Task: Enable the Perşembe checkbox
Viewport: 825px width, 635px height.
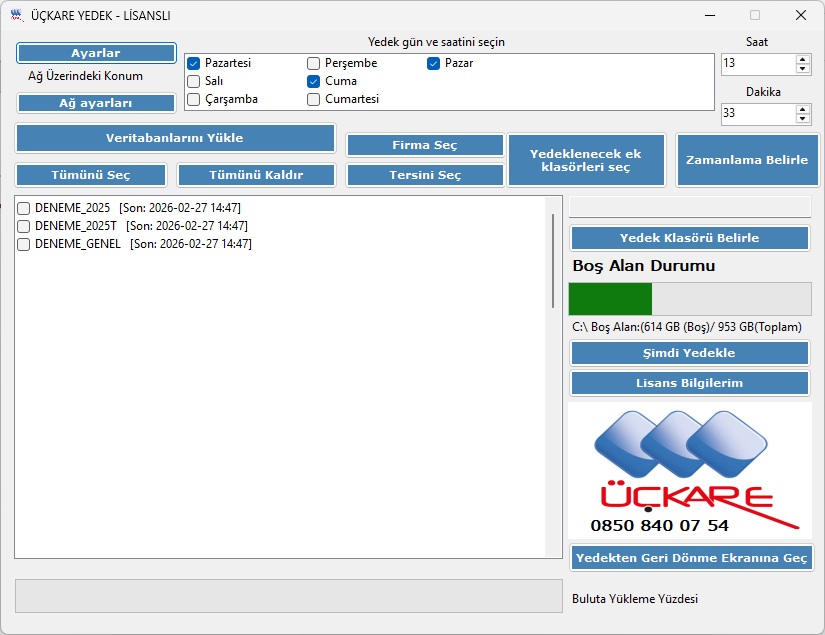Action: (314, 63)
